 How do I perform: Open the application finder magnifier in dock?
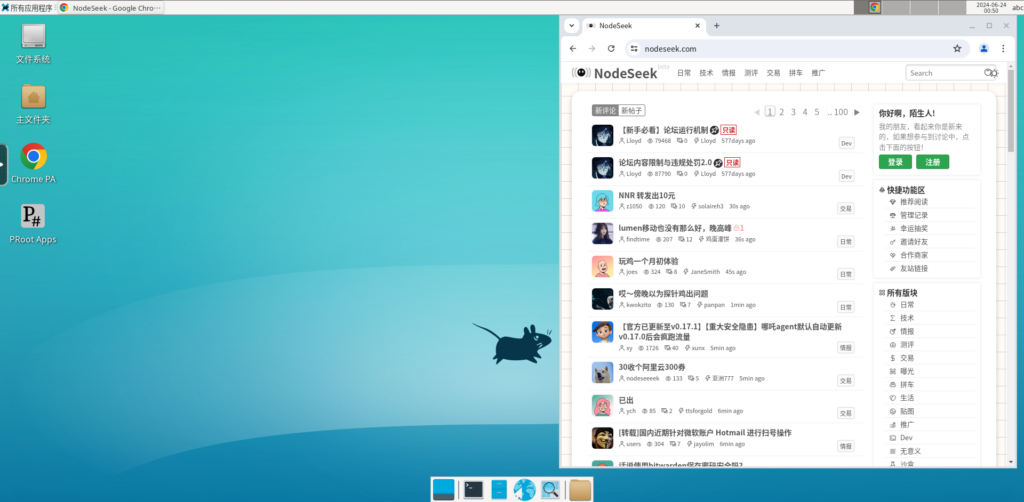point(549,489)
